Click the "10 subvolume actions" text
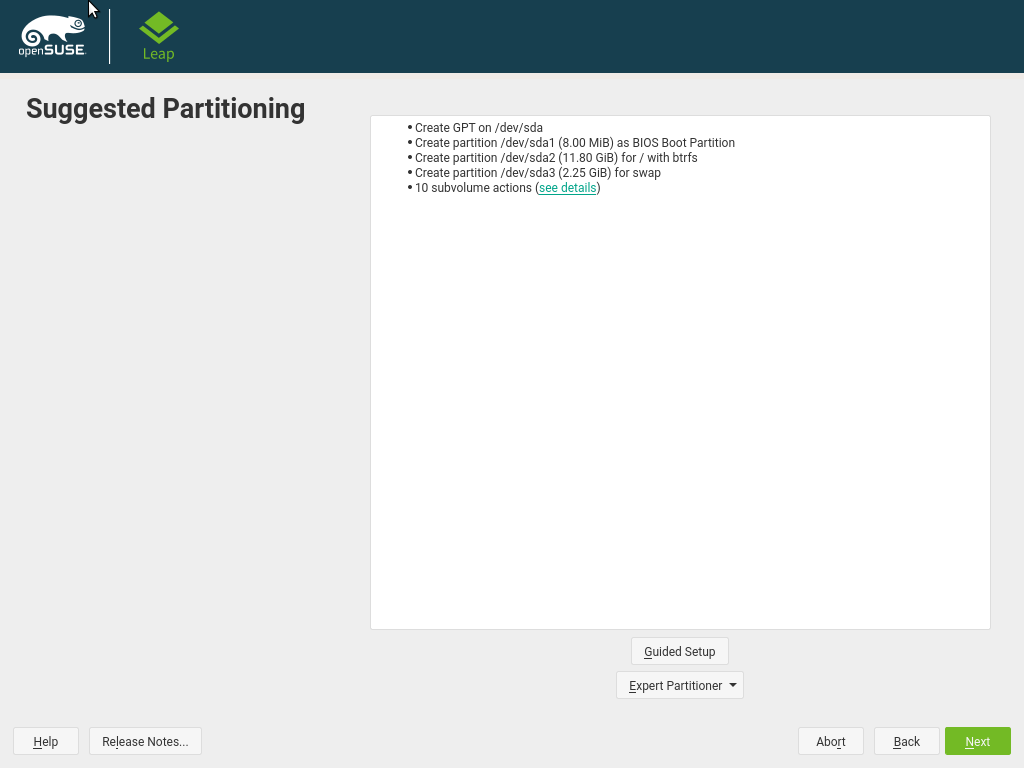 pyautogui.click(x=473, y=188)
